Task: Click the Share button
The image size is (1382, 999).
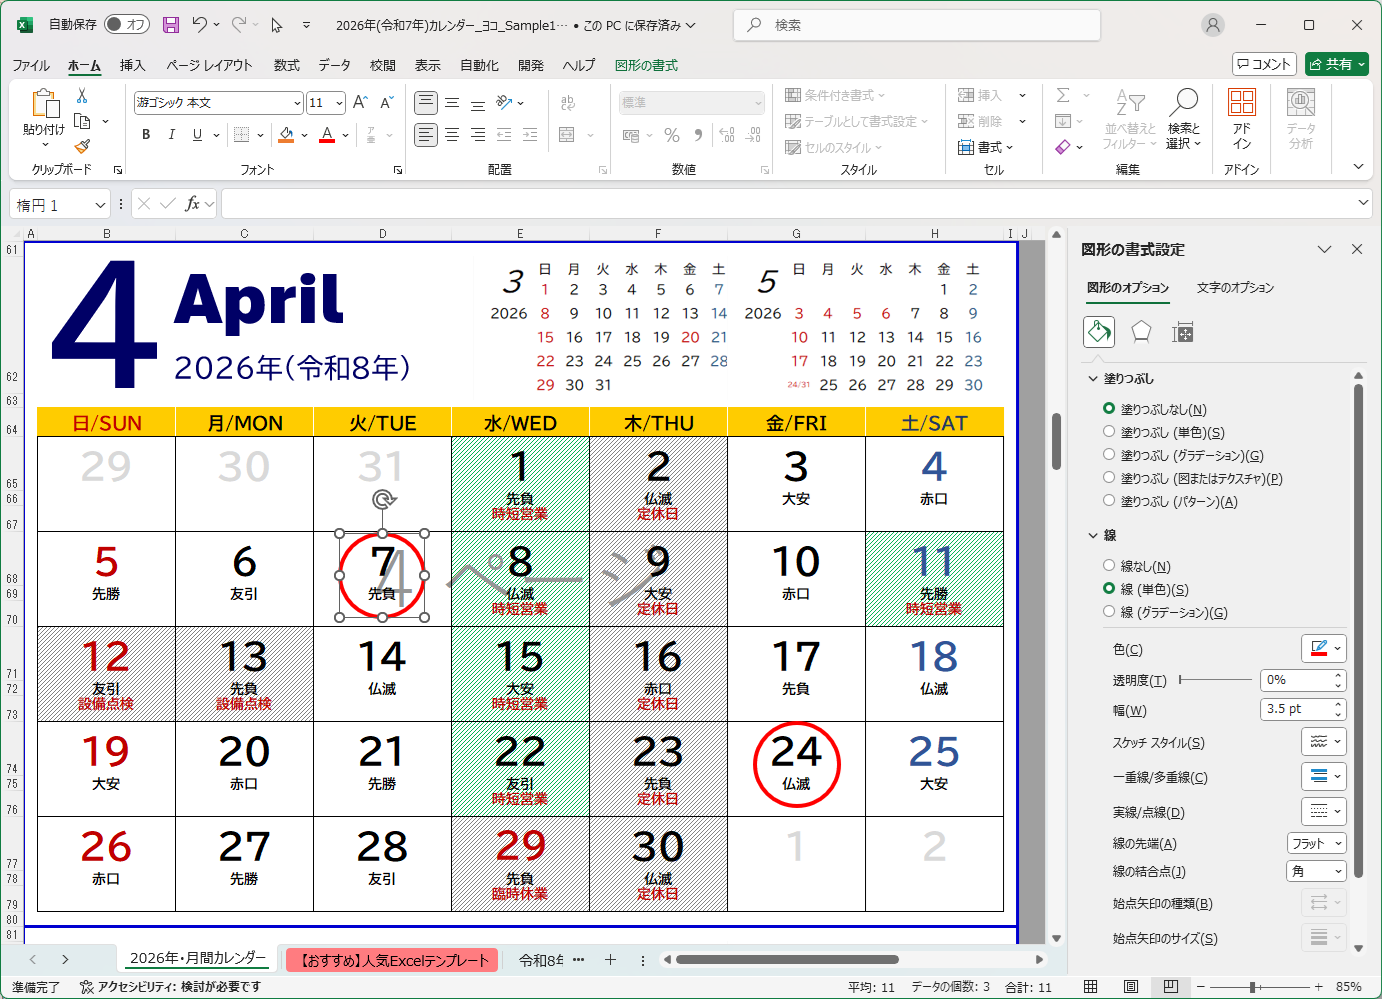Action: [x=1336, y=64]
